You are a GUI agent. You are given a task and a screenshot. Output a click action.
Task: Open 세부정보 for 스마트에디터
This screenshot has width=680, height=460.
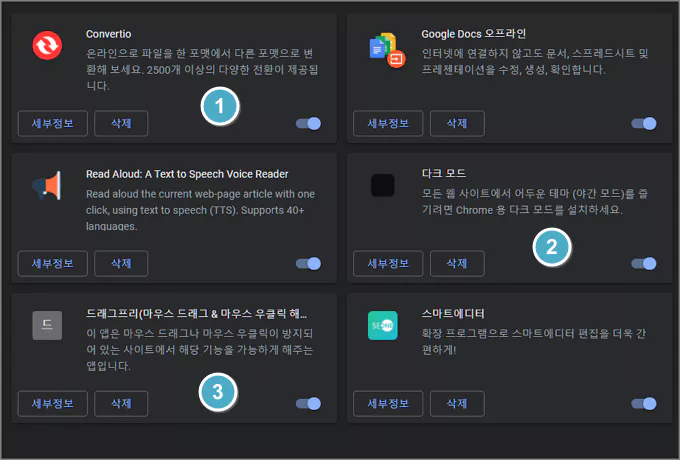pyautogui.click(x=388, y=404)
